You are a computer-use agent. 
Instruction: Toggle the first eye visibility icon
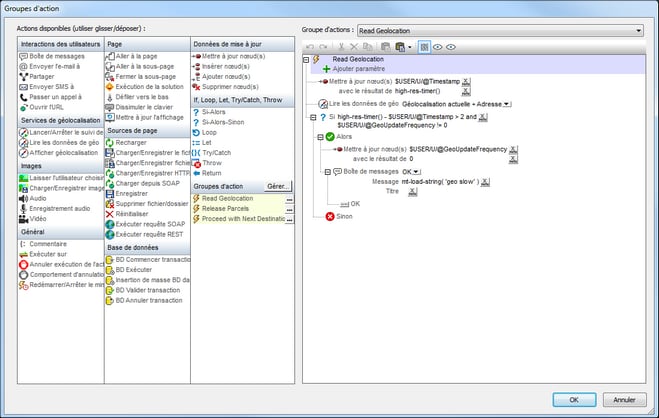pos(440,47)
